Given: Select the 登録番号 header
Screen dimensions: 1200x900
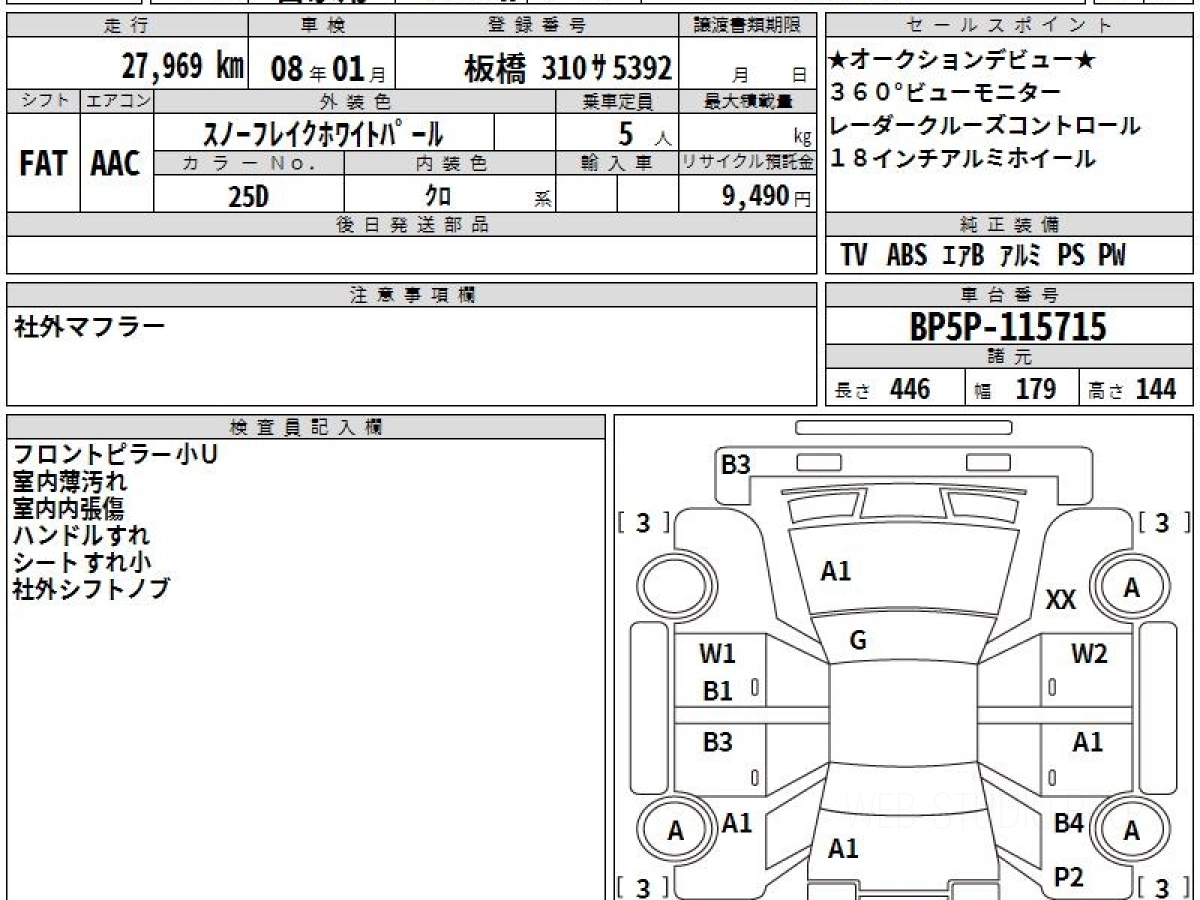Looking at the screenshot, I should pos(537,26).
